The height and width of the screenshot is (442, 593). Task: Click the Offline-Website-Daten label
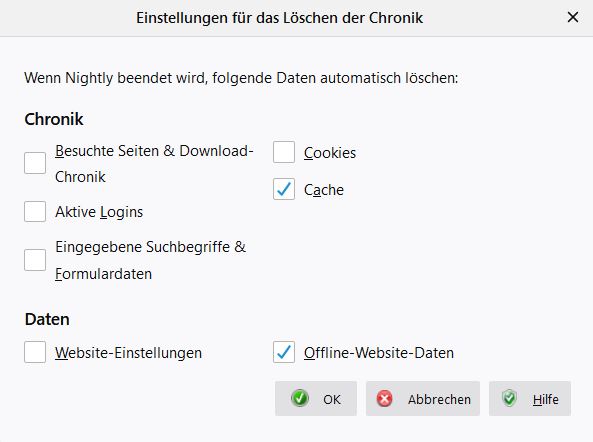coord(379,353)
